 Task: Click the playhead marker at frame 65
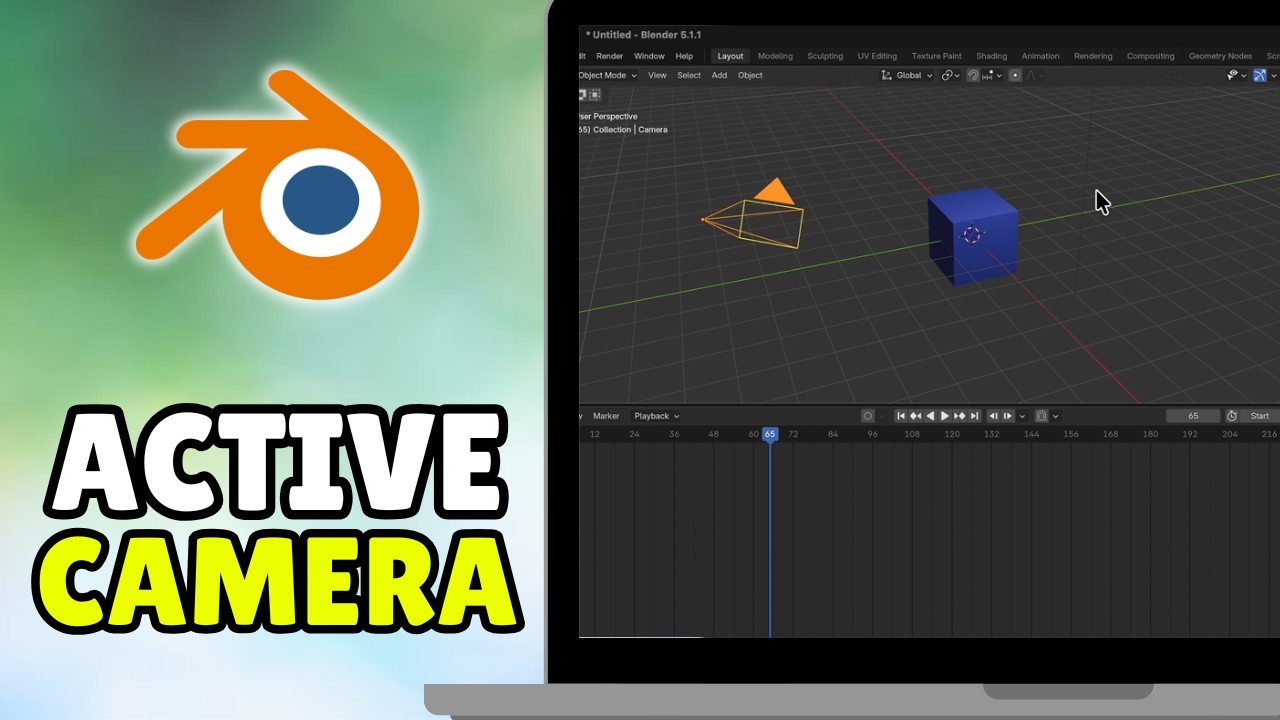[769, 434]
